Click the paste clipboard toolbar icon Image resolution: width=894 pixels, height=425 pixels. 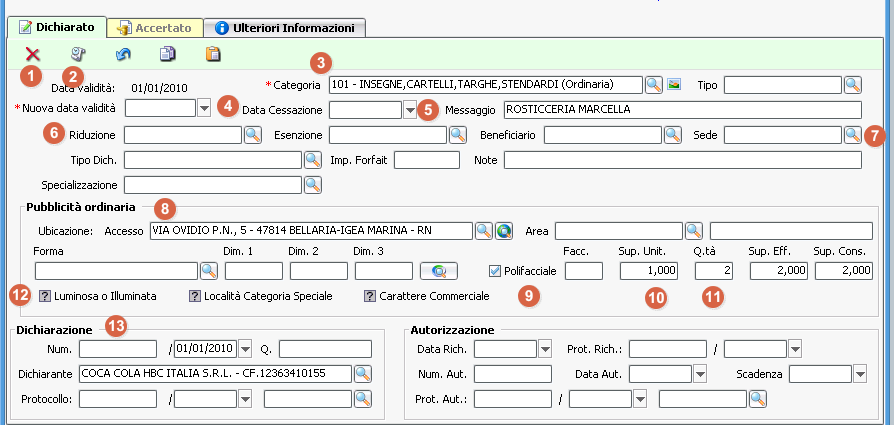point(212,54)
